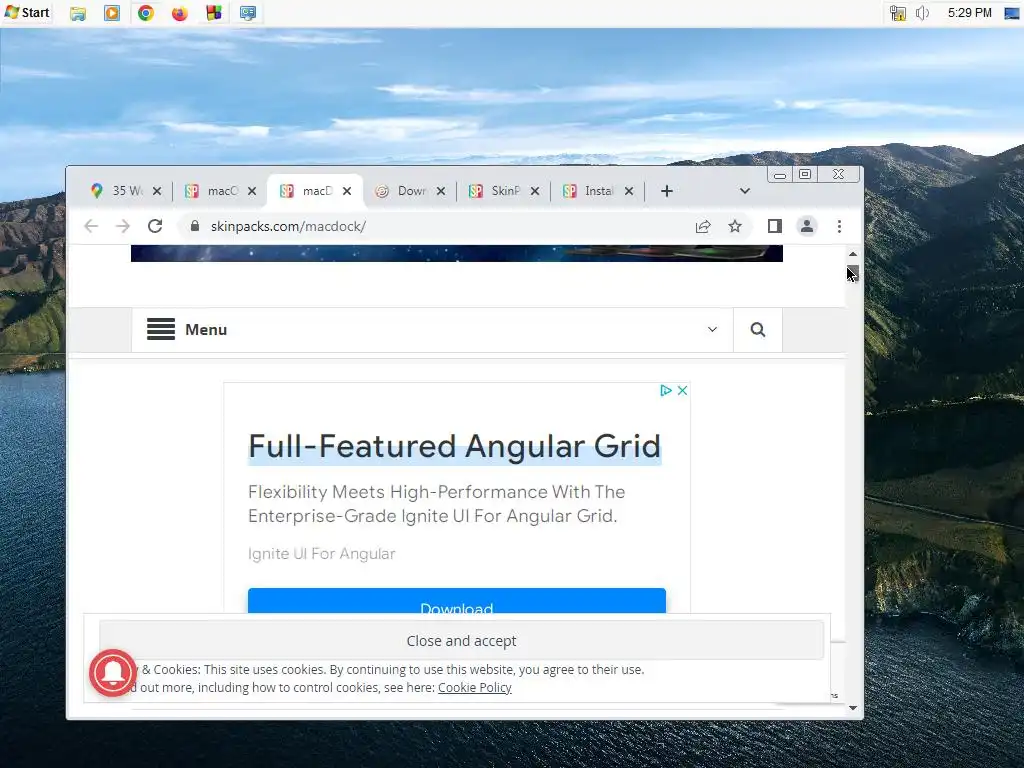Open the Start menu
The width and height of the screenshot is (1024, 768).
pyautogui.click(x=27, y=12)
